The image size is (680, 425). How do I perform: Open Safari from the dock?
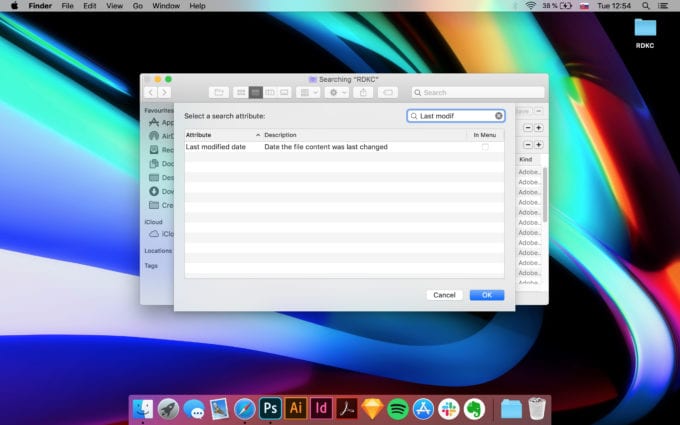[245, 408]
